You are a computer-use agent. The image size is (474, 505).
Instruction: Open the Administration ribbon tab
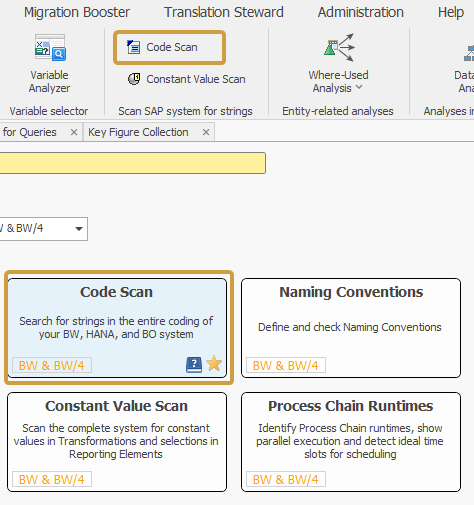coord(361,12)
